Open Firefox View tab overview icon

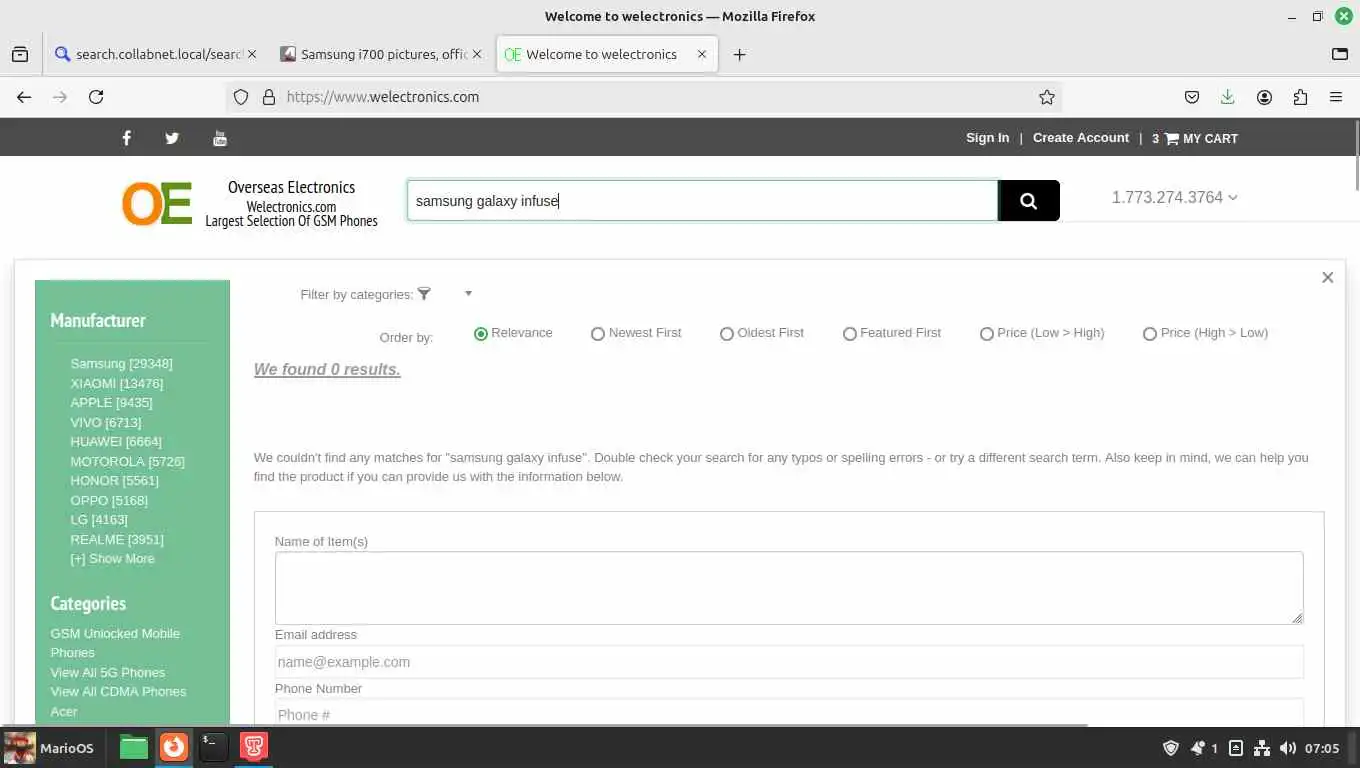click(20, 55)
